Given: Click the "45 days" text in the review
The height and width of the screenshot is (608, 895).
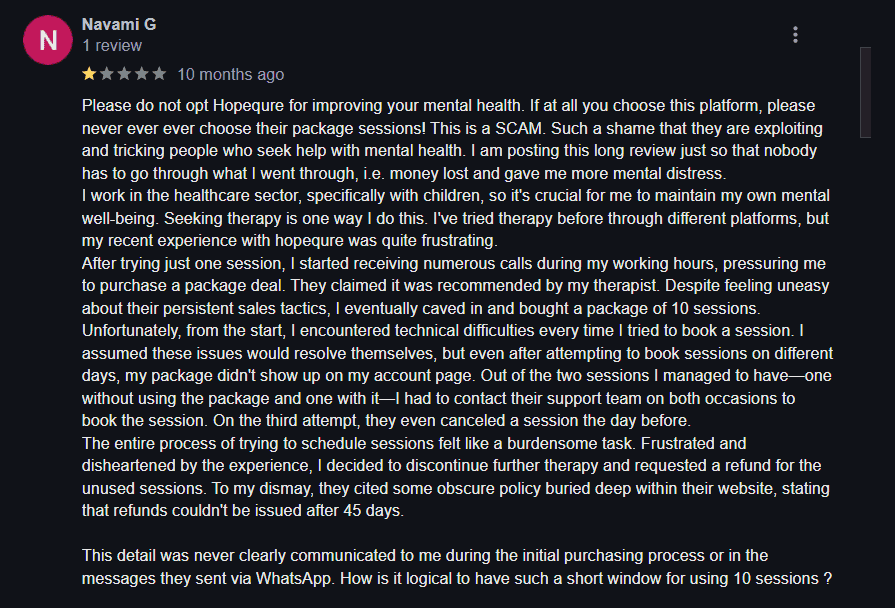Looking at the screenshot, I should [372, 511].
